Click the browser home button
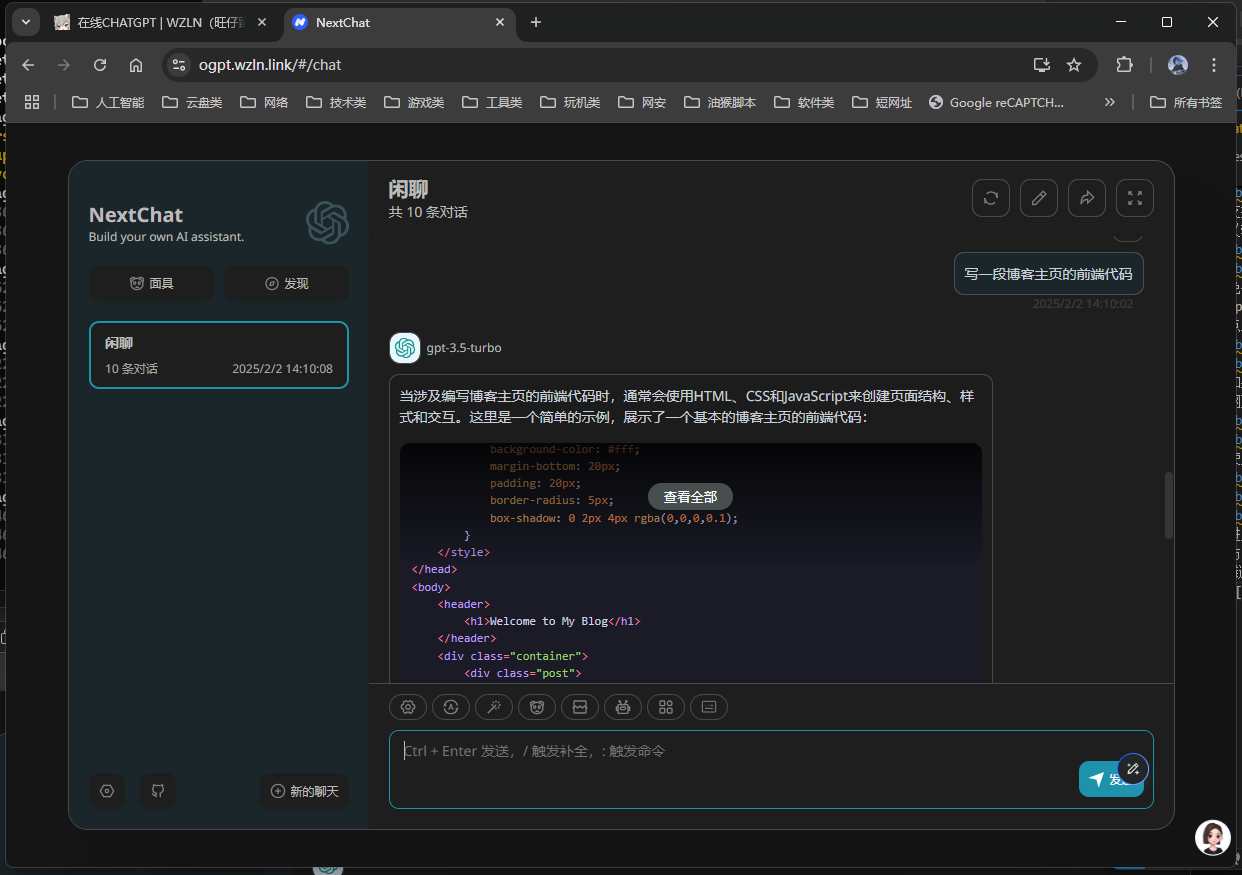Image resolution: width=1242 pixels, height=875 pixels. (x=136, y=65)
